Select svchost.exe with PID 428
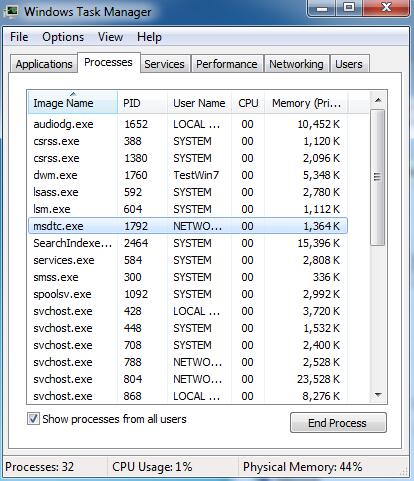This screenshot has width=414, height=481. coord(188,311)
